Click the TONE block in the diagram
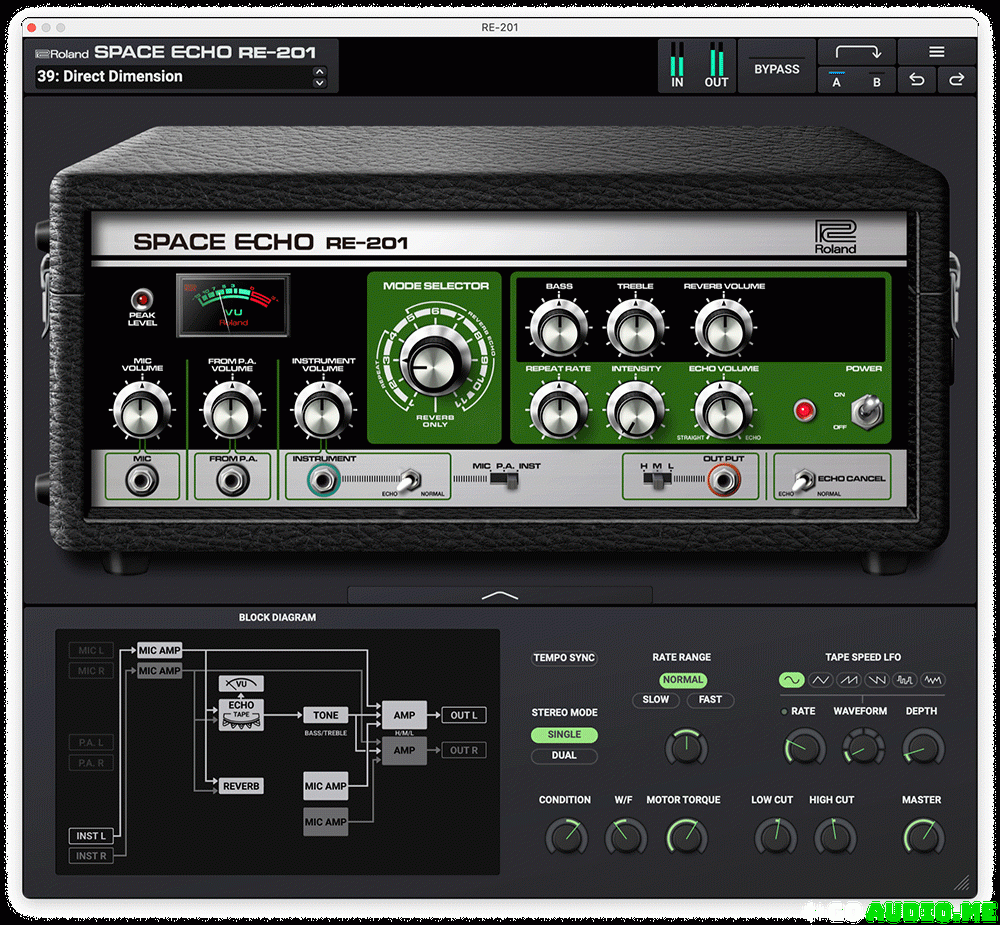Viewport: 1000px width, 925px height. [x=325, y=715]
